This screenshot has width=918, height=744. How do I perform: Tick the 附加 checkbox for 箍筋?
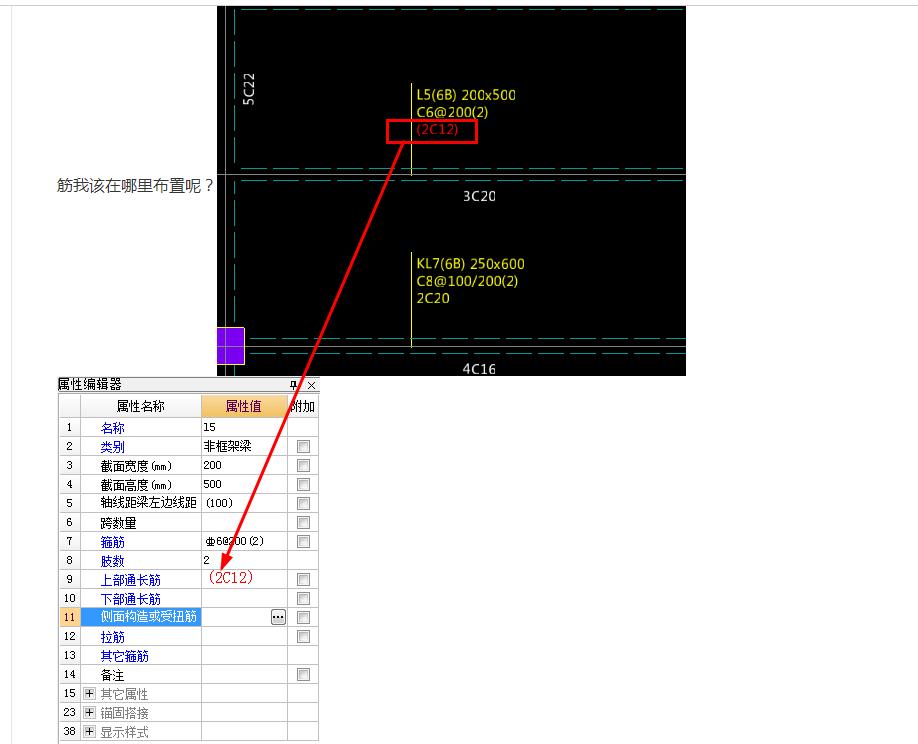click(303, 541)
